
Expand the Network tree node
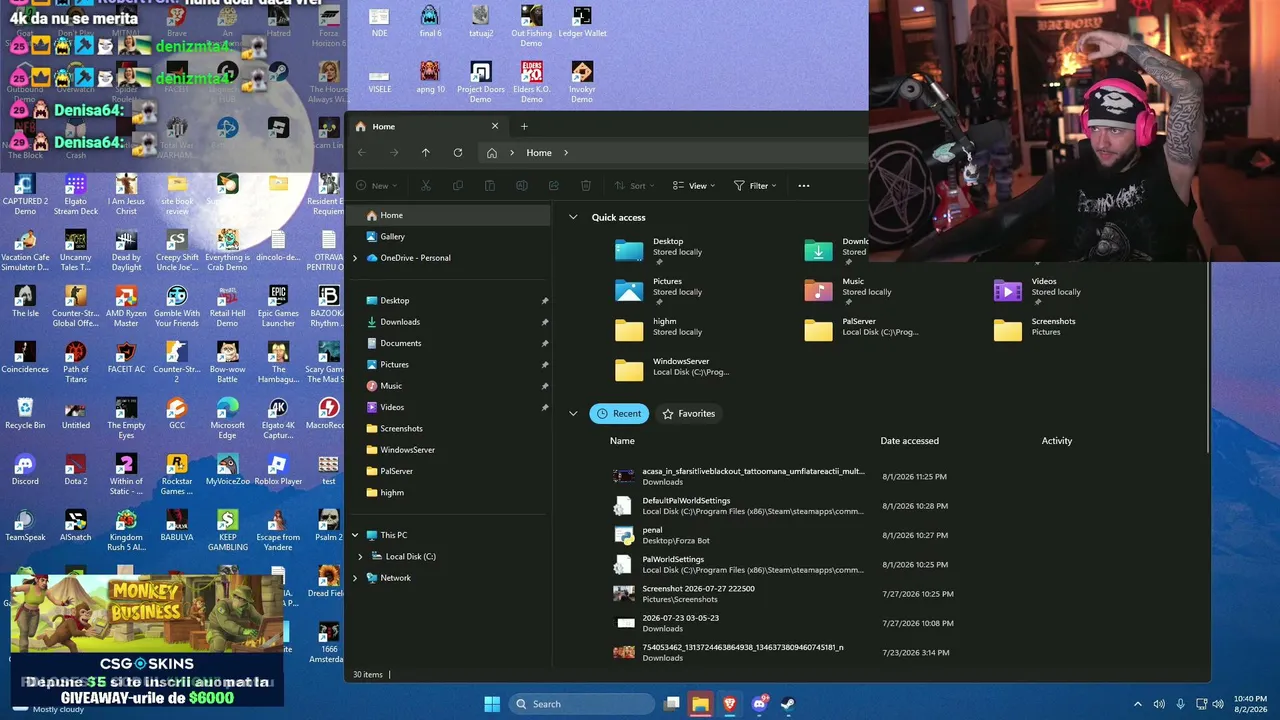(x=355, y=578)
